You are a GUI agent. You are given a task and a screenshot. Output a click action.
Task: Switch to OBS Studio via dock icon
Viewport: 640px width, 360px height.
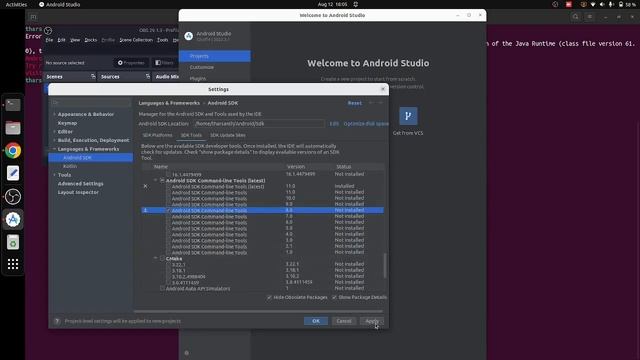(x=13, y=197)
